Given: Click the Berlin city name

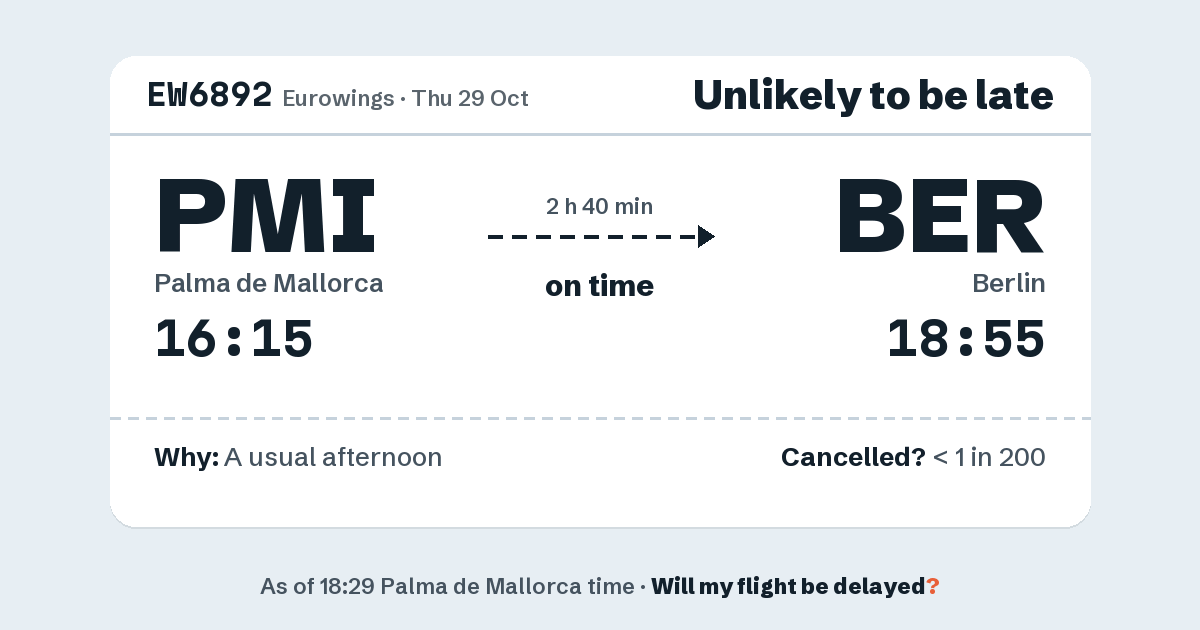Looking at the screenshot, I should [1009, 283].
